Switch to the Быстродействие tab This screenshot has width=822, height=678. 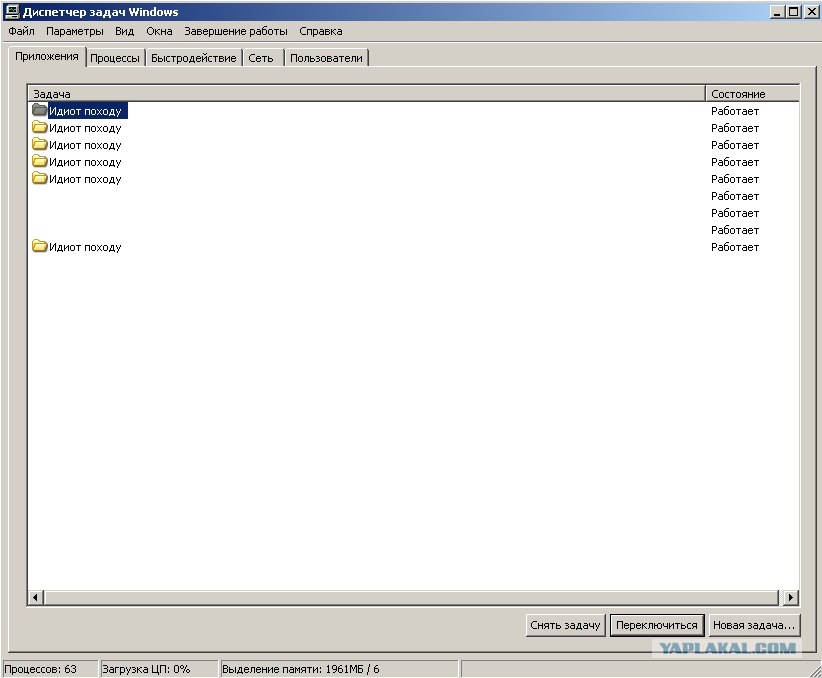[193, 58]
